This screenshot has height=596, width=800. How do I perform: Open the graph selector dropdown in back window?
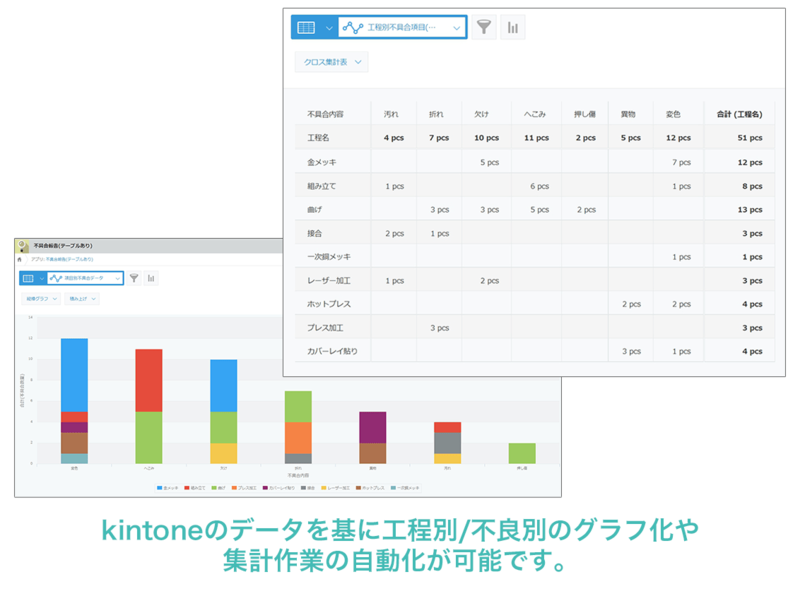click(85, 279)
